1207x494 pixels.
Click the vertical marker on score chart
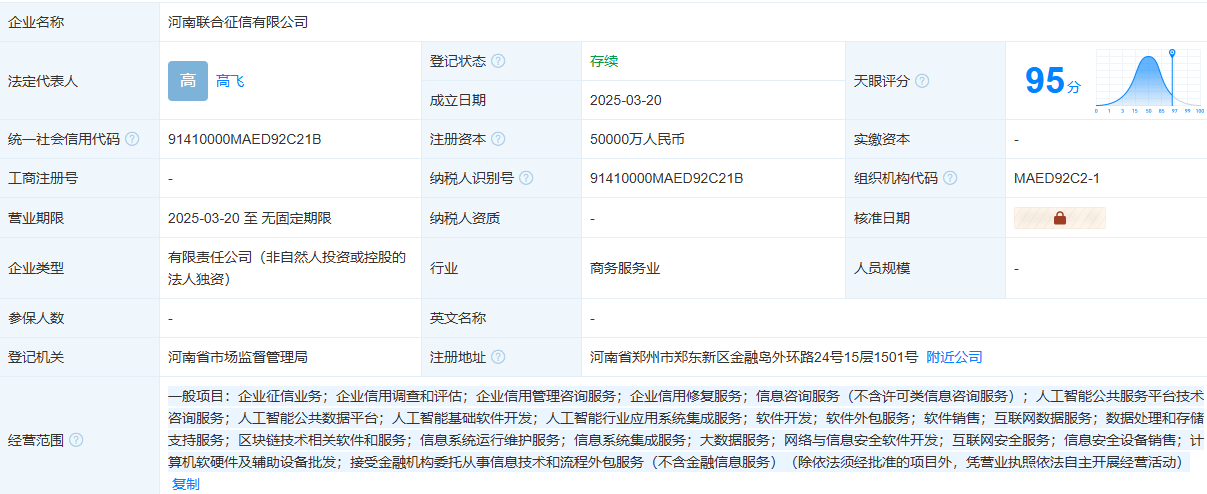point(1172,78)
